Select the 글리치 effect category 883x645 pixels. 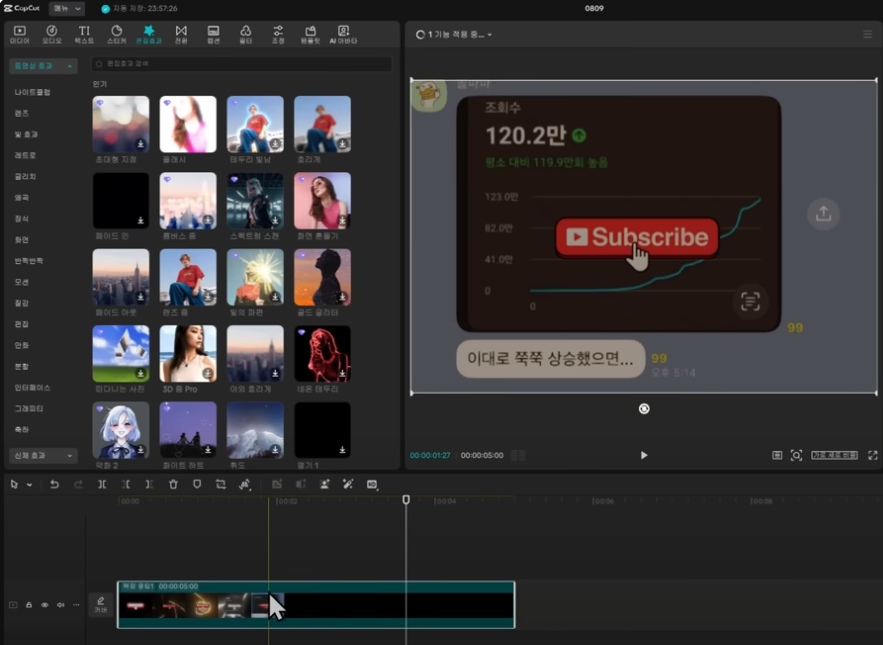click(25, 176)
